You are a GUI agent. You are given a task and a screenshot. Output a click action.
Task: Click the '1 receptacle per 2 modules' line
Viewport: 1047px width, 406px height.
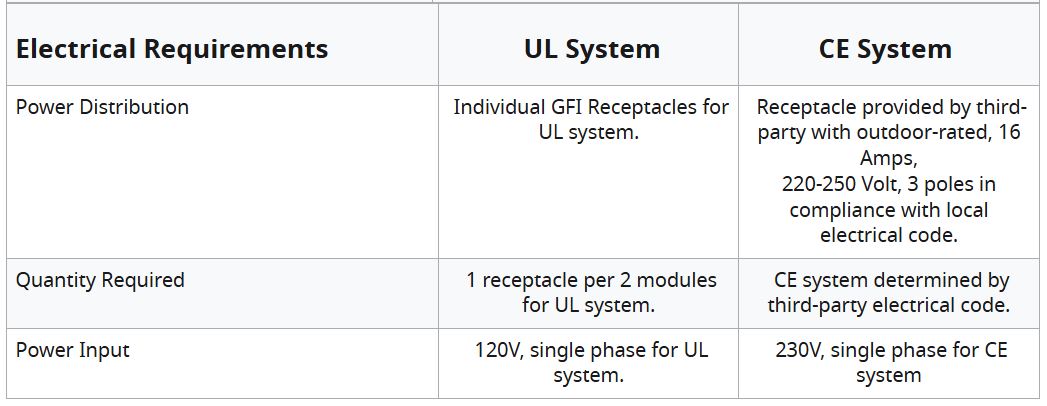tap(591, 280)
